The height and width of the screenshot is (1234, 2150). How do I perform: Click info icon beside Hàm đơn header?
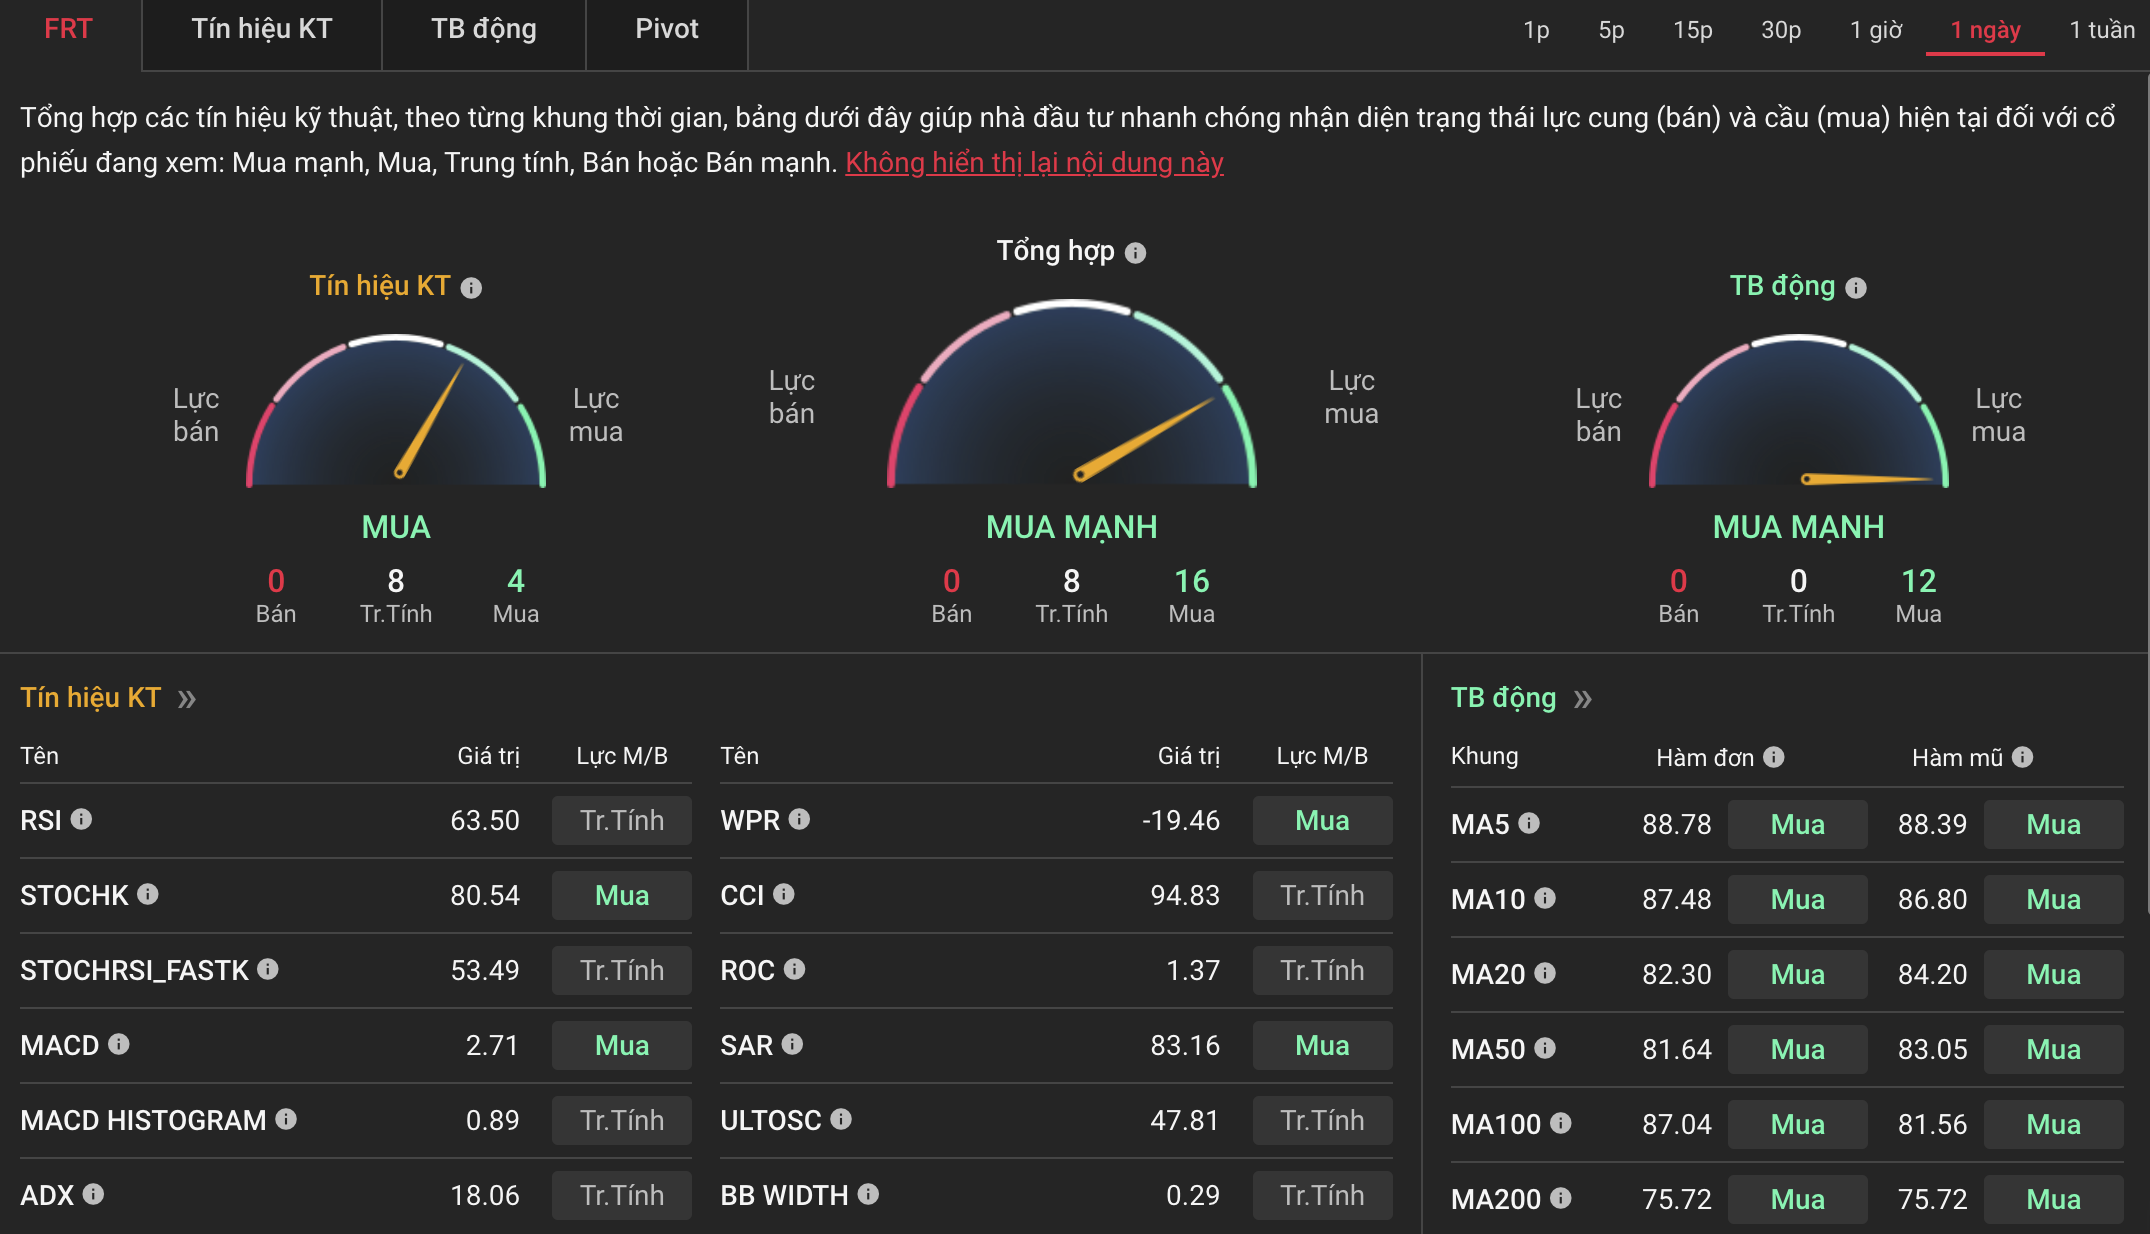1774,757
